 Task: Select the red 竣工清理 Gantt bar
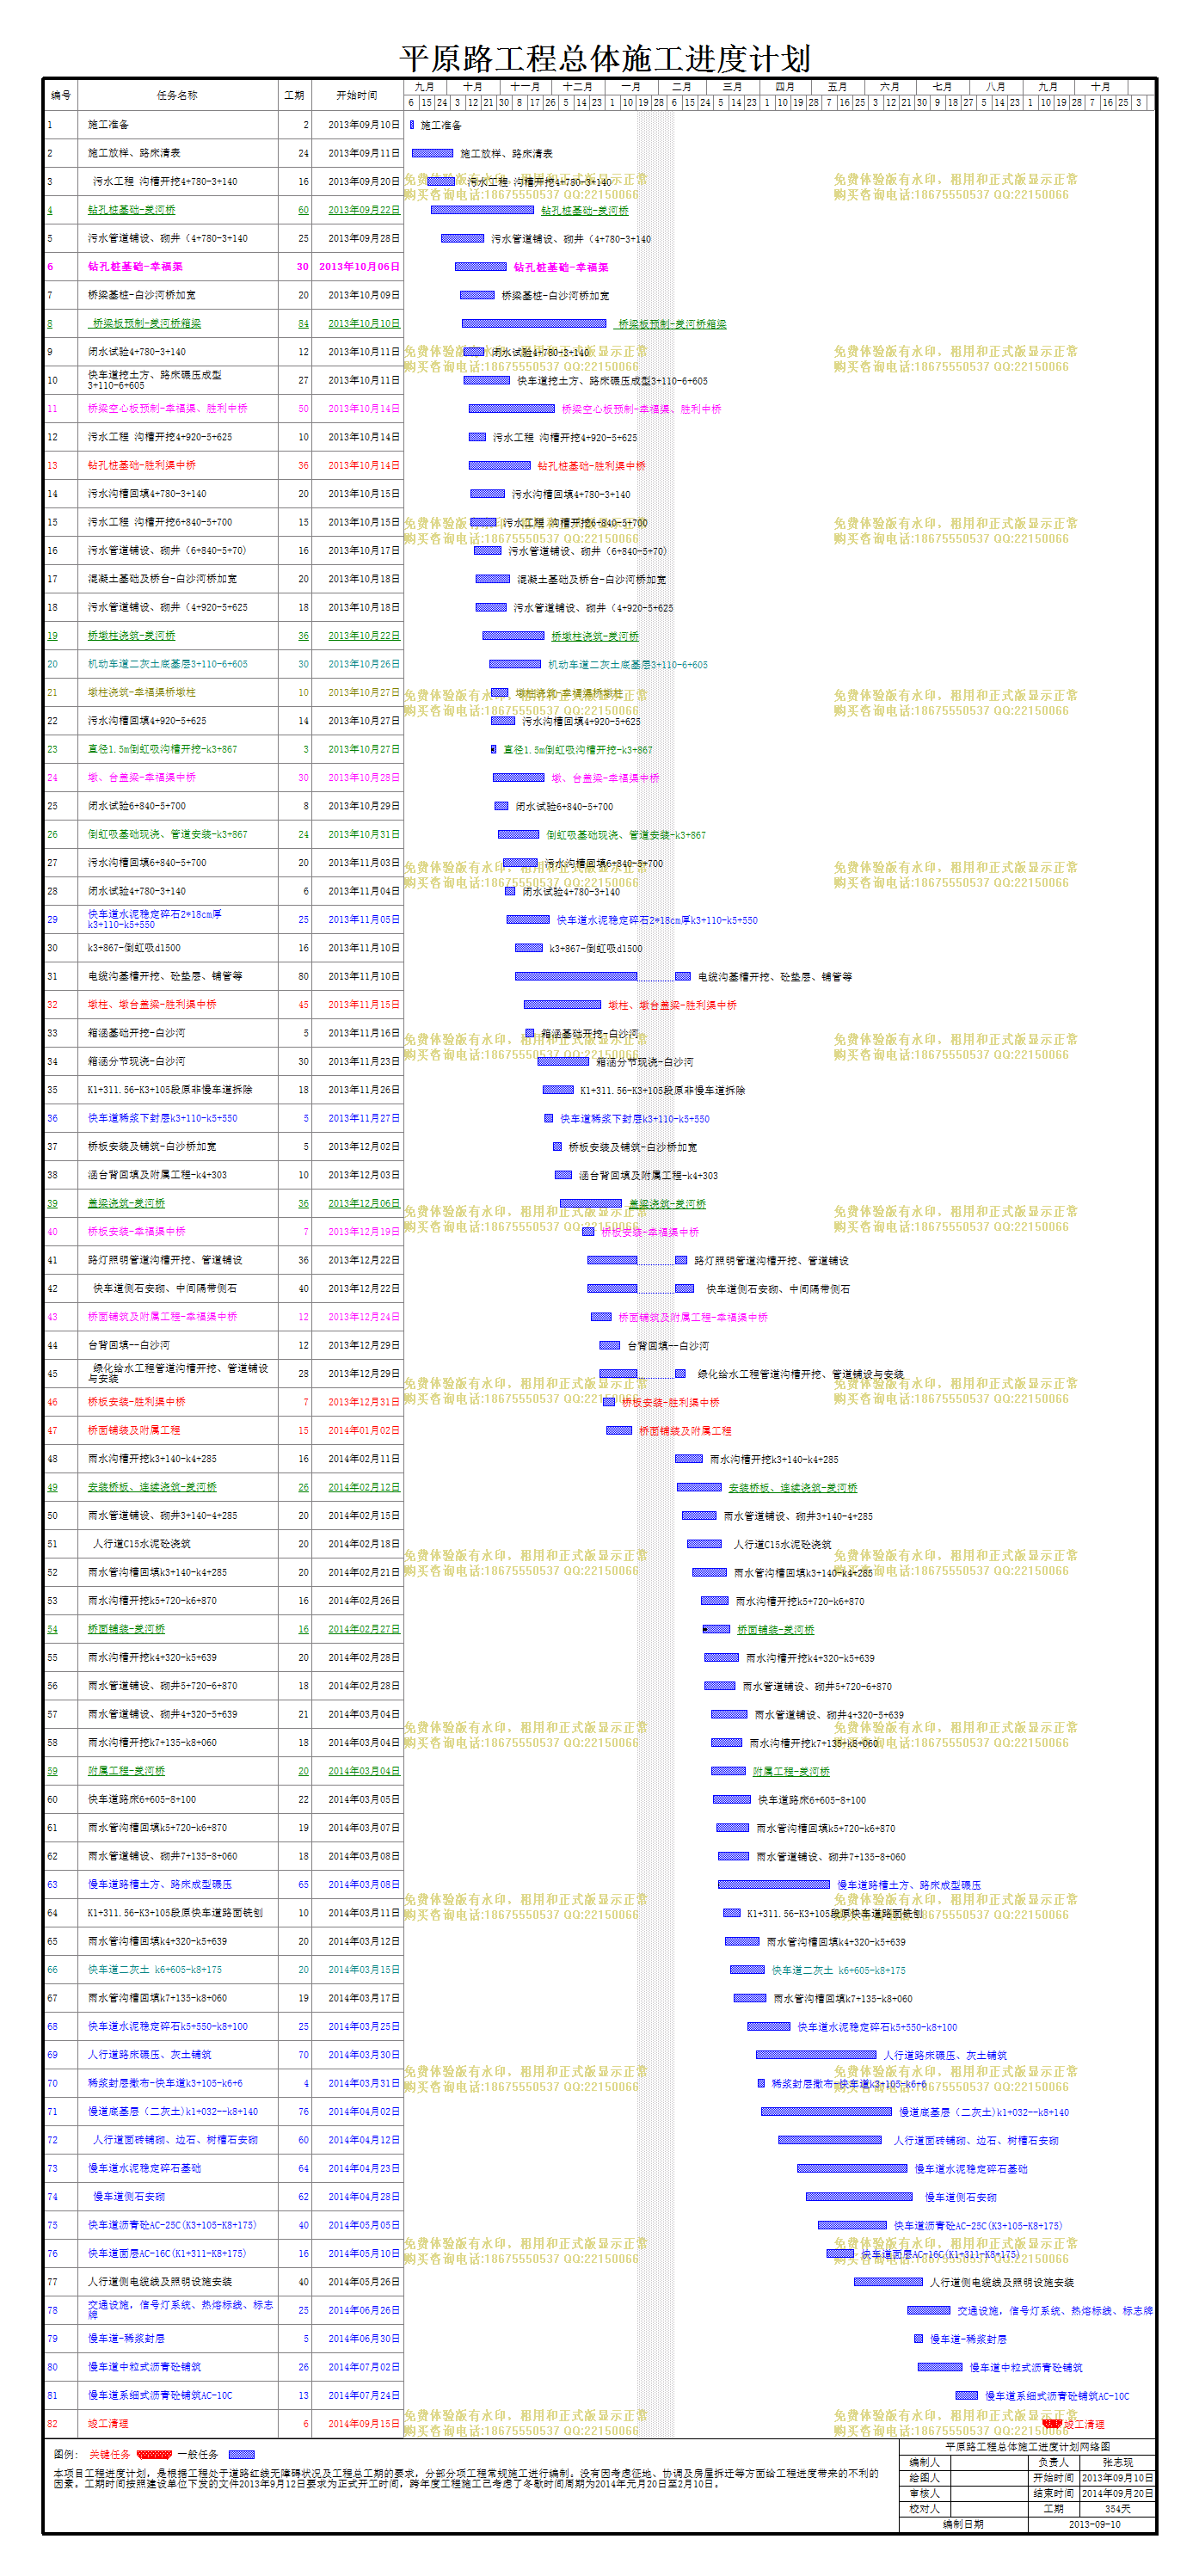pos(1051,2424)
